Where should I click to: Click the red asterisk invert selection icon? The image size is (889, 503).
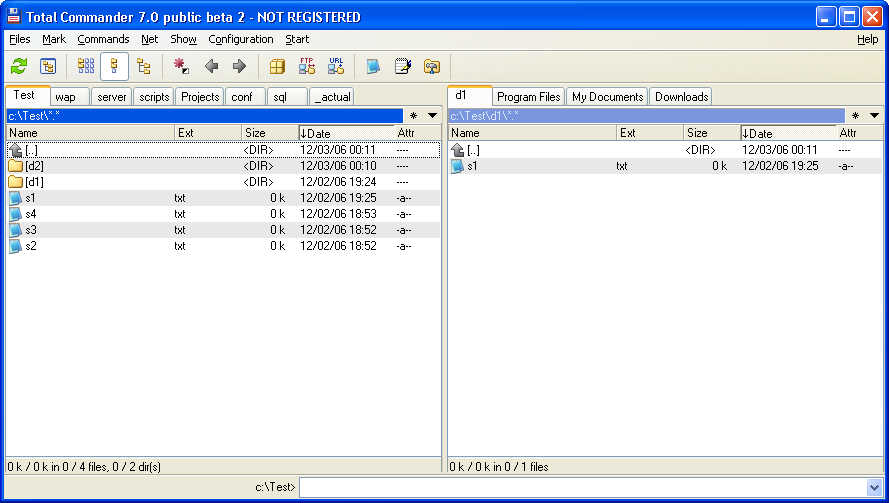click(181, 66)
